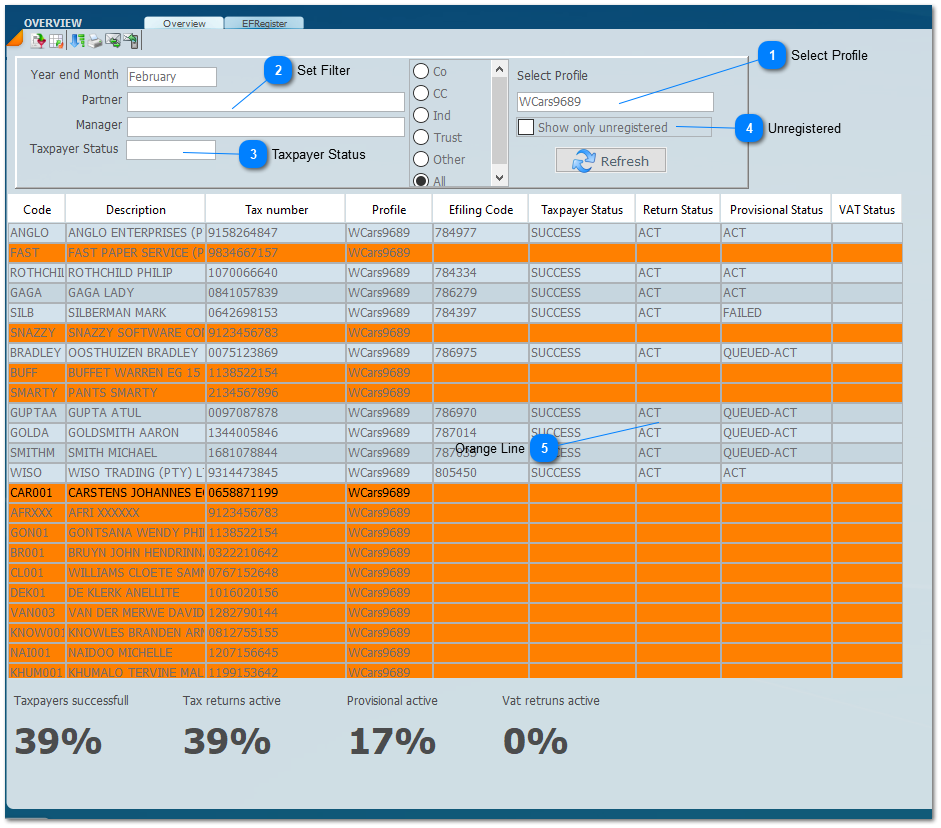
Task: Switch to the Overview tab
Action: click(x=184, y=23)
